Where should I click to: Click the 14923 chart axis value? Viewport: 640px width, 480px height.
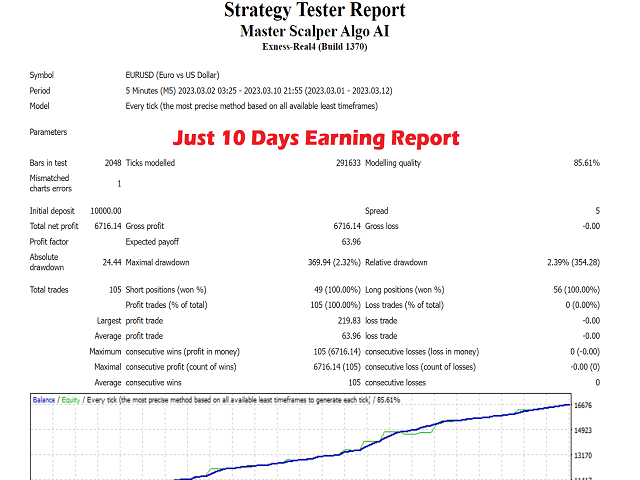583,430
